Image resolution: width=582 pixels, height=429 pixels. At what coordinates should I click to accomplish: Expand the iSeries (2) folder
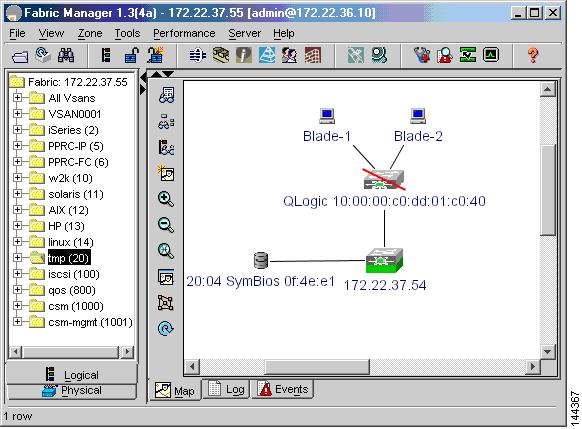click(17, 130)
